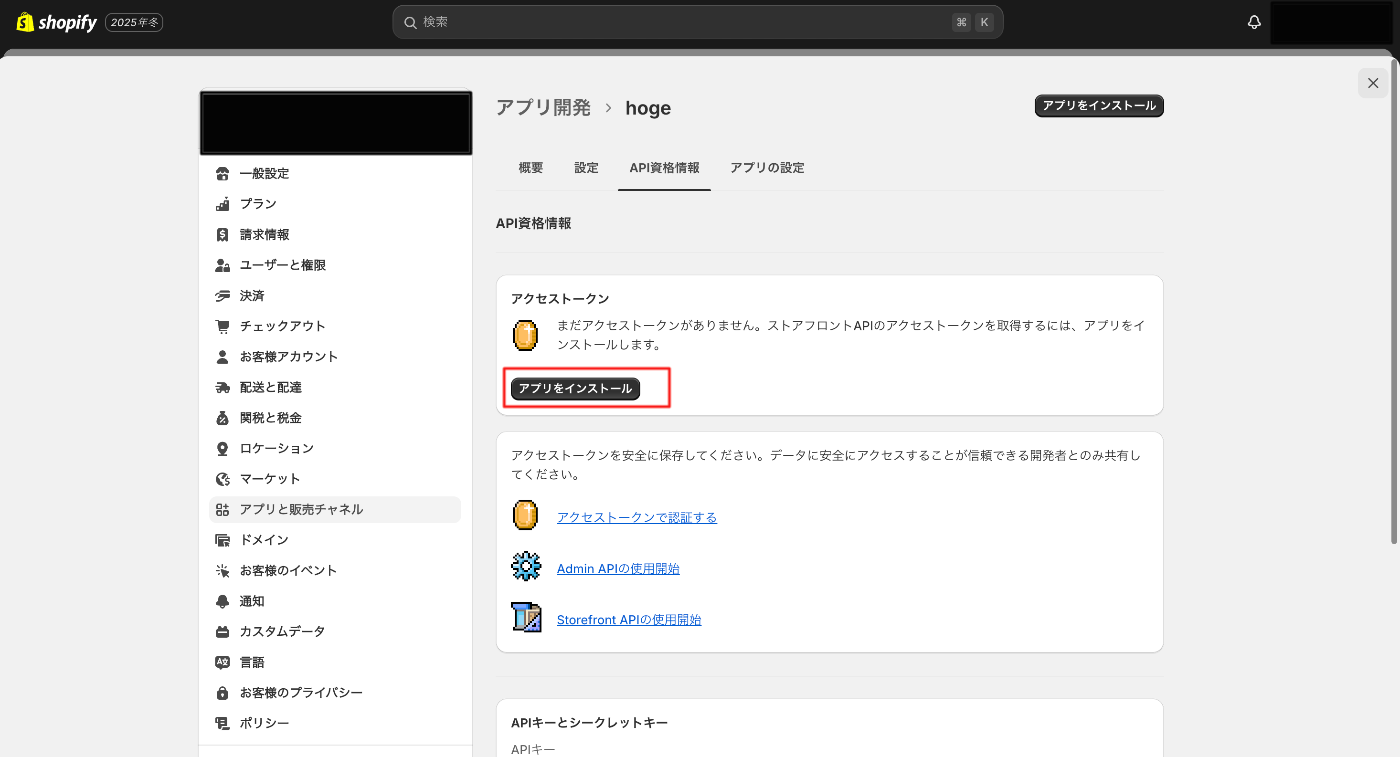Click header アプリをインストール button
The image size is (1400, 757).
(1099, 106)
